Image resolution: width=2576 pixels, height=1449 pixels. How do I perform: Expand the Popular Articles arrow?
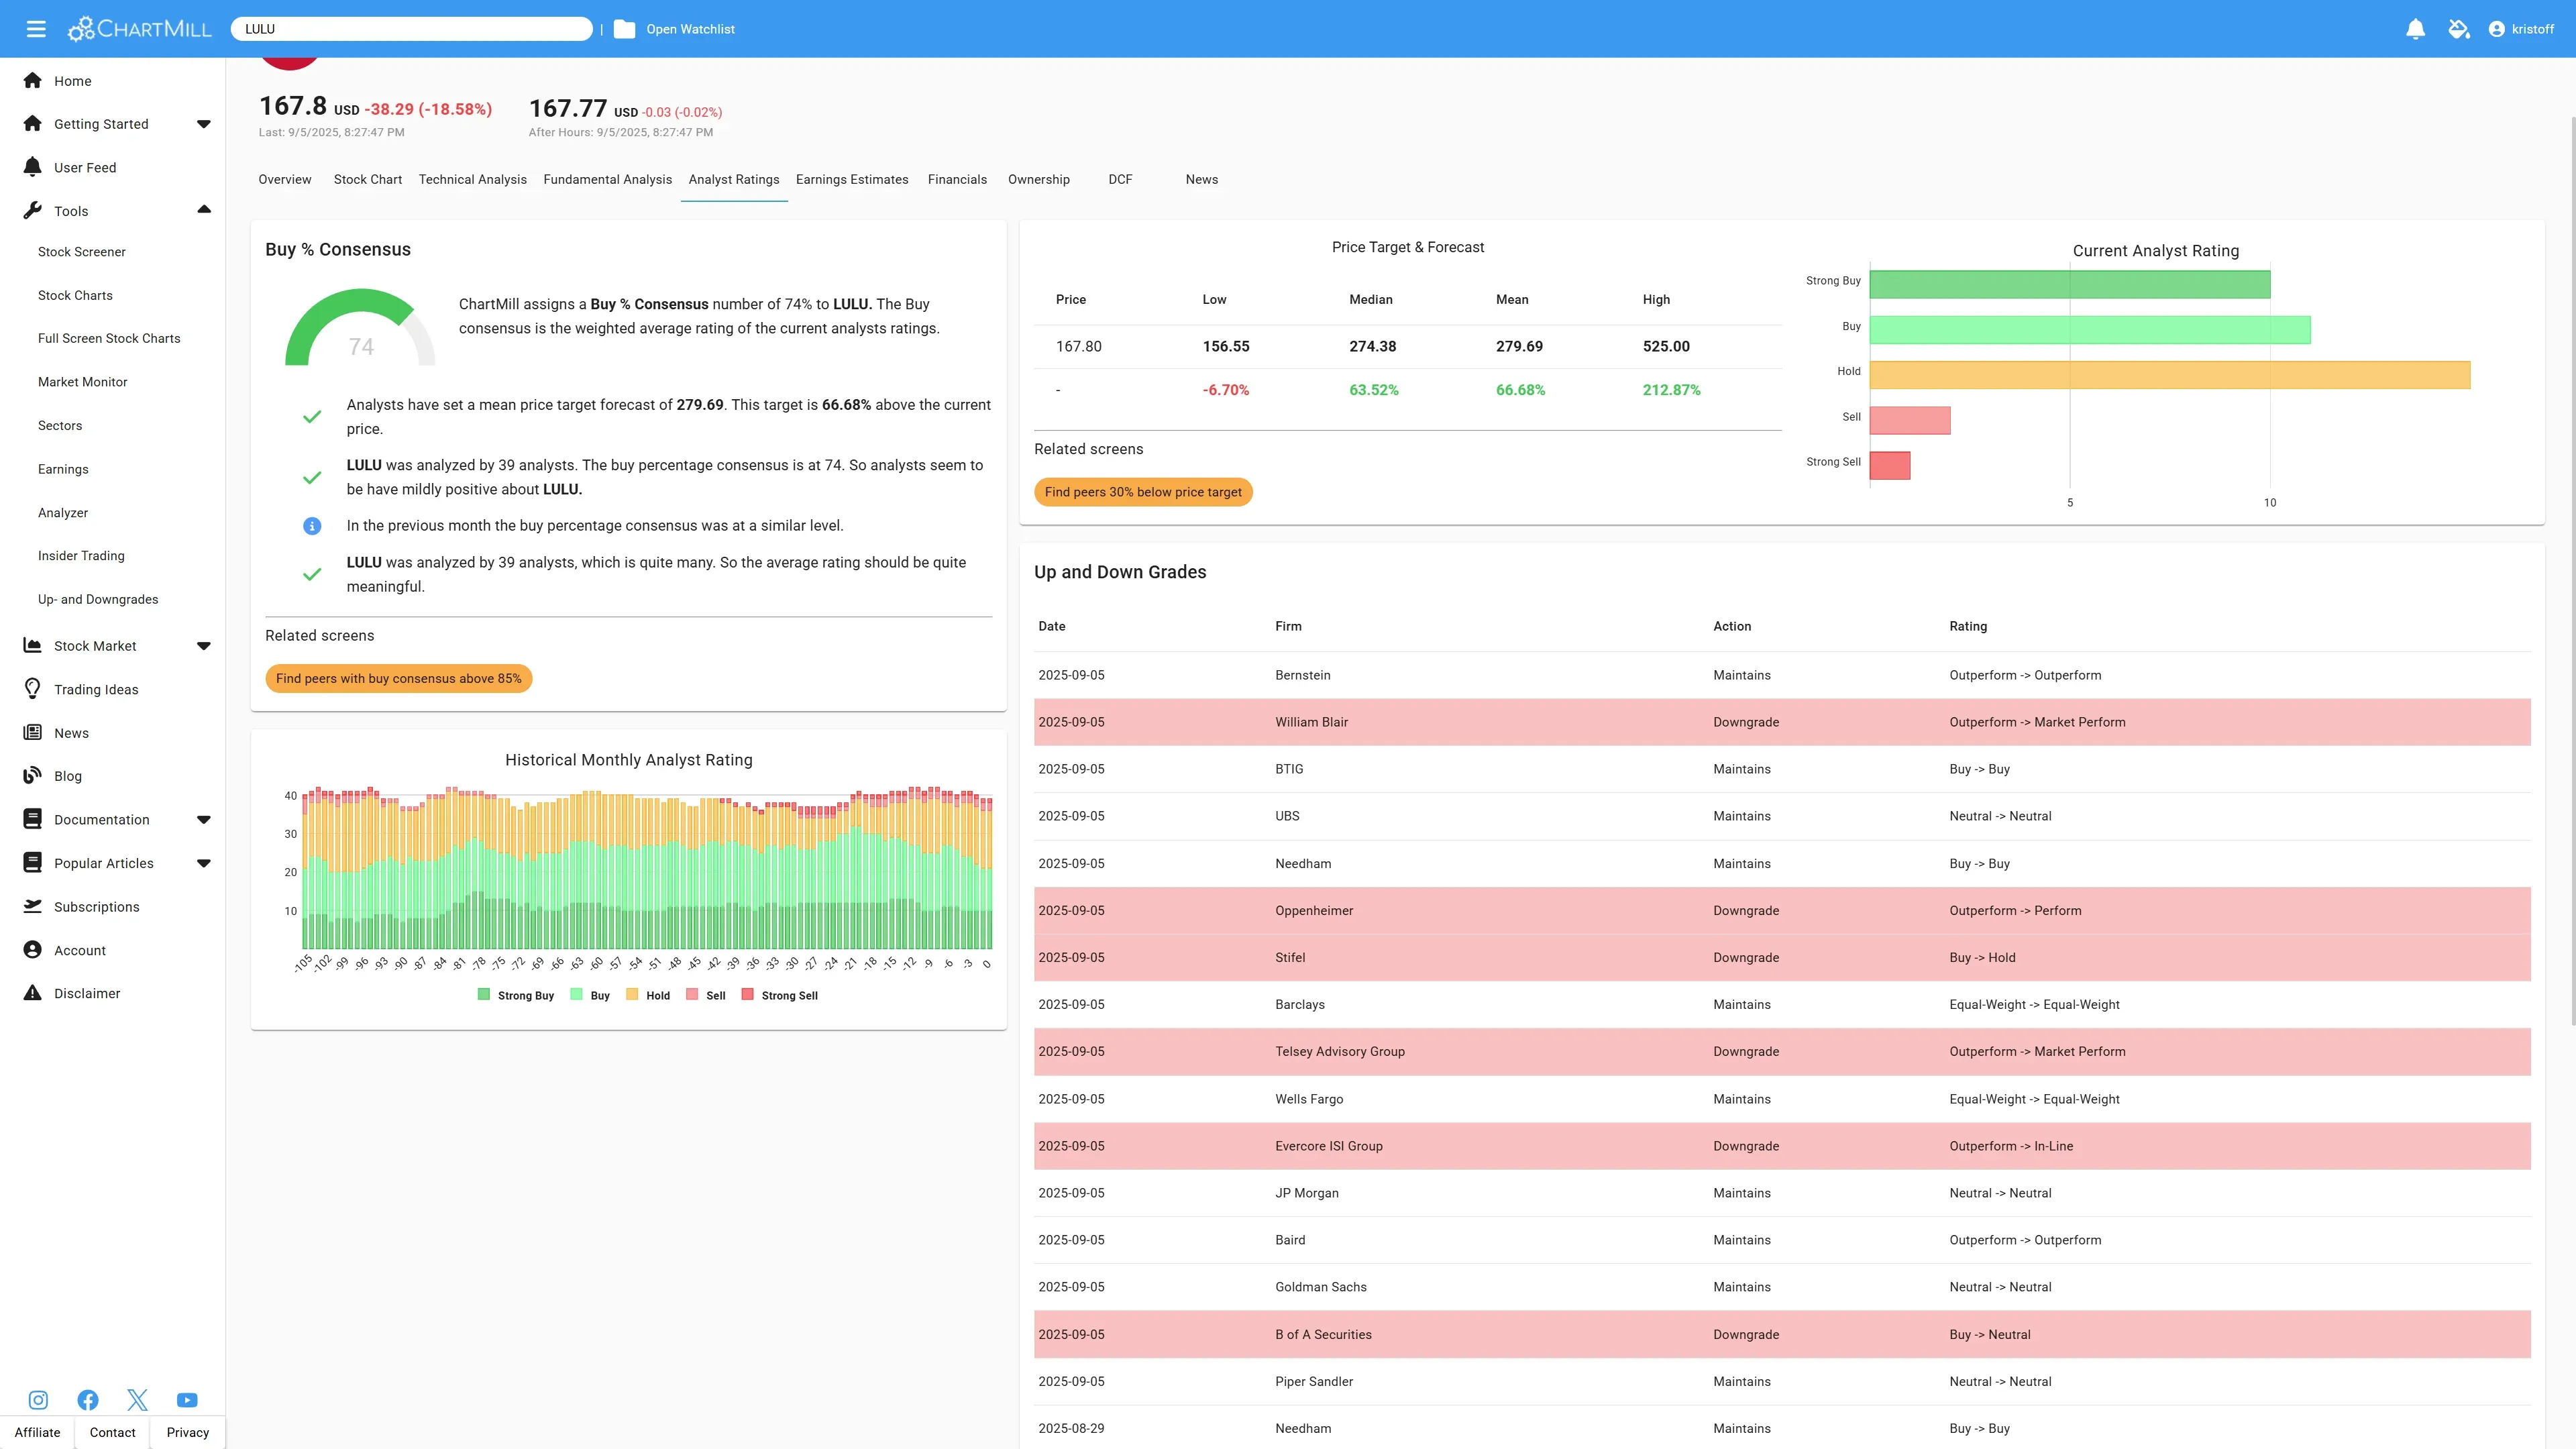tap(204, 863)
